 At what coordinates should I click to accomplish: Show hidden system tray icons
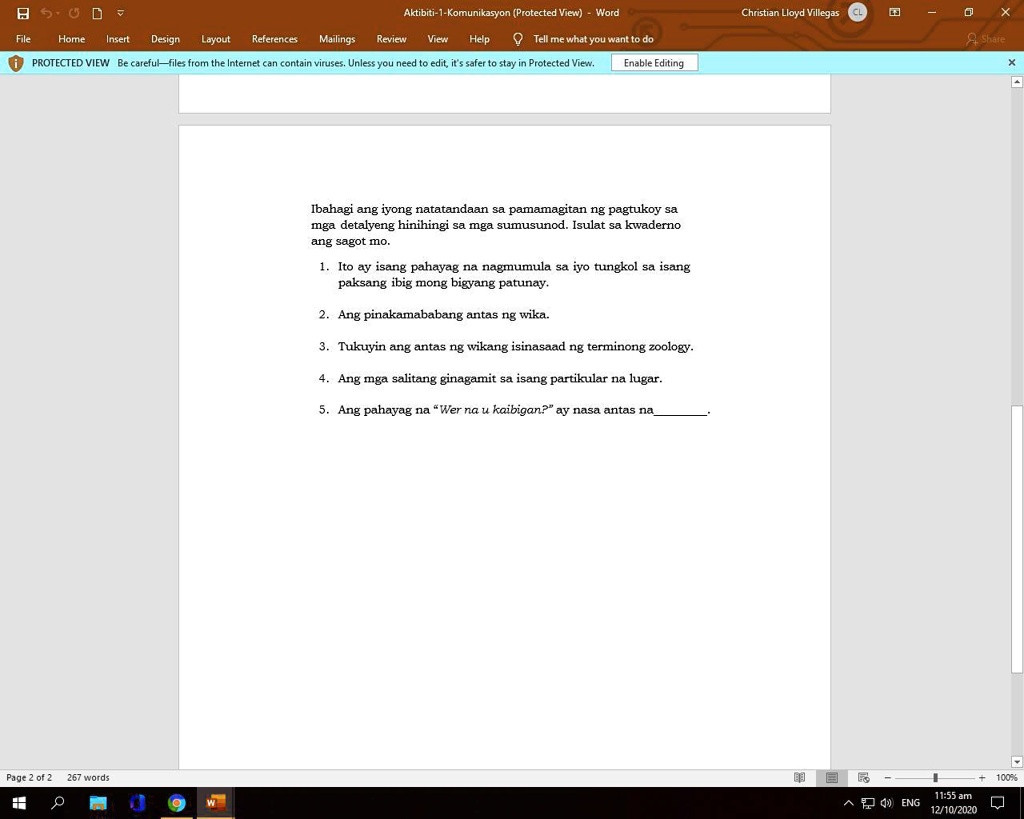(x=848, y=803)
